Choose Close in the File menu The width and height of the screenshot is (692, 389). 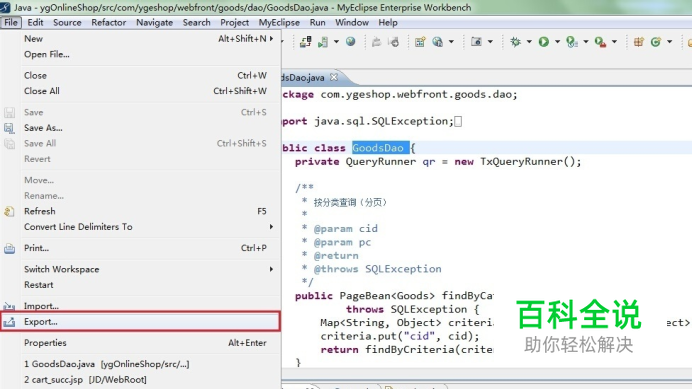coord(140,76)
